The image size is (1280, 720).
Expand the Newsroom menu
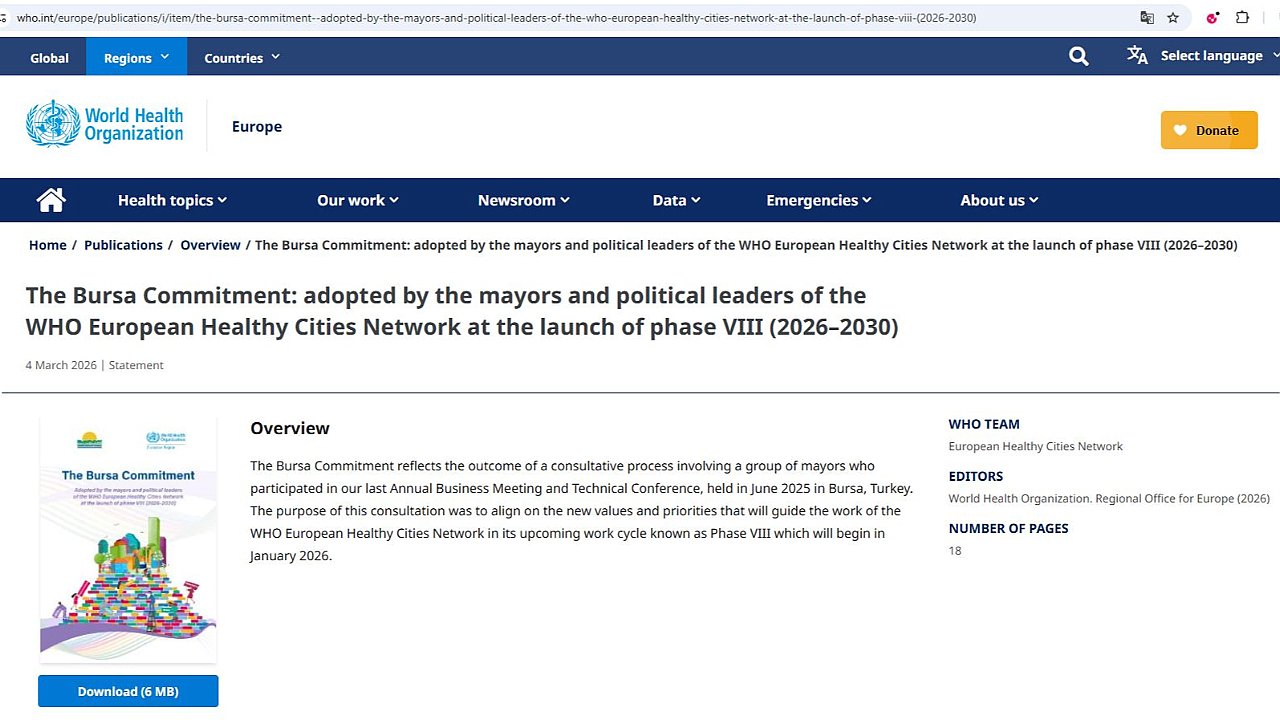524,200
